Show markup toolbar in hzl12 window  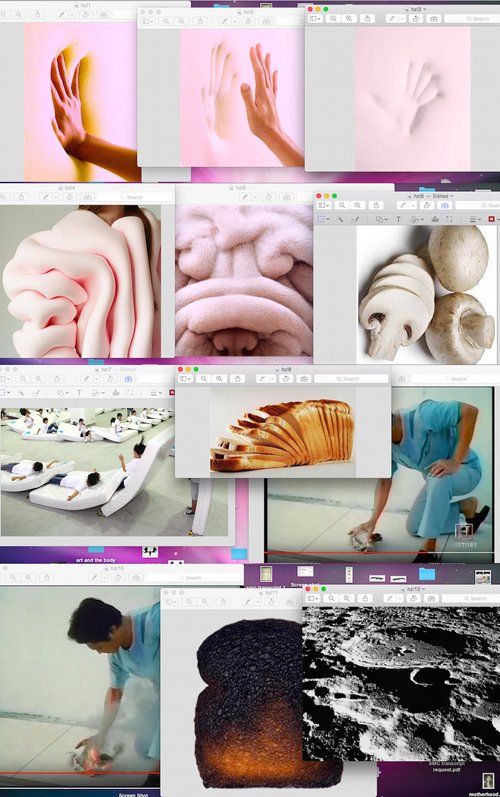431,598
